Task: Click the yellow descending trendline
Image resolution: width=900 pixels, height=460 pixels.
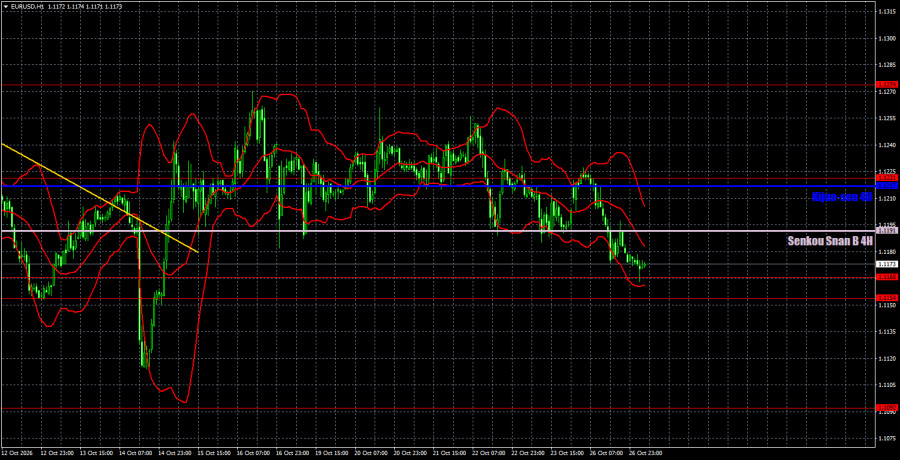Action: point(100,198)
